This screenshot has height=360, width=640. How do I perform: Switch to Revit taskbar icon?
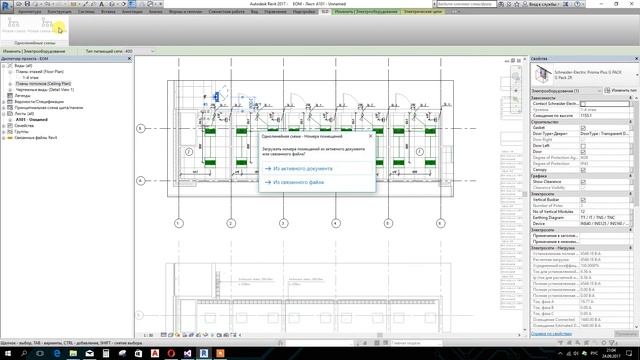[204, 353]
